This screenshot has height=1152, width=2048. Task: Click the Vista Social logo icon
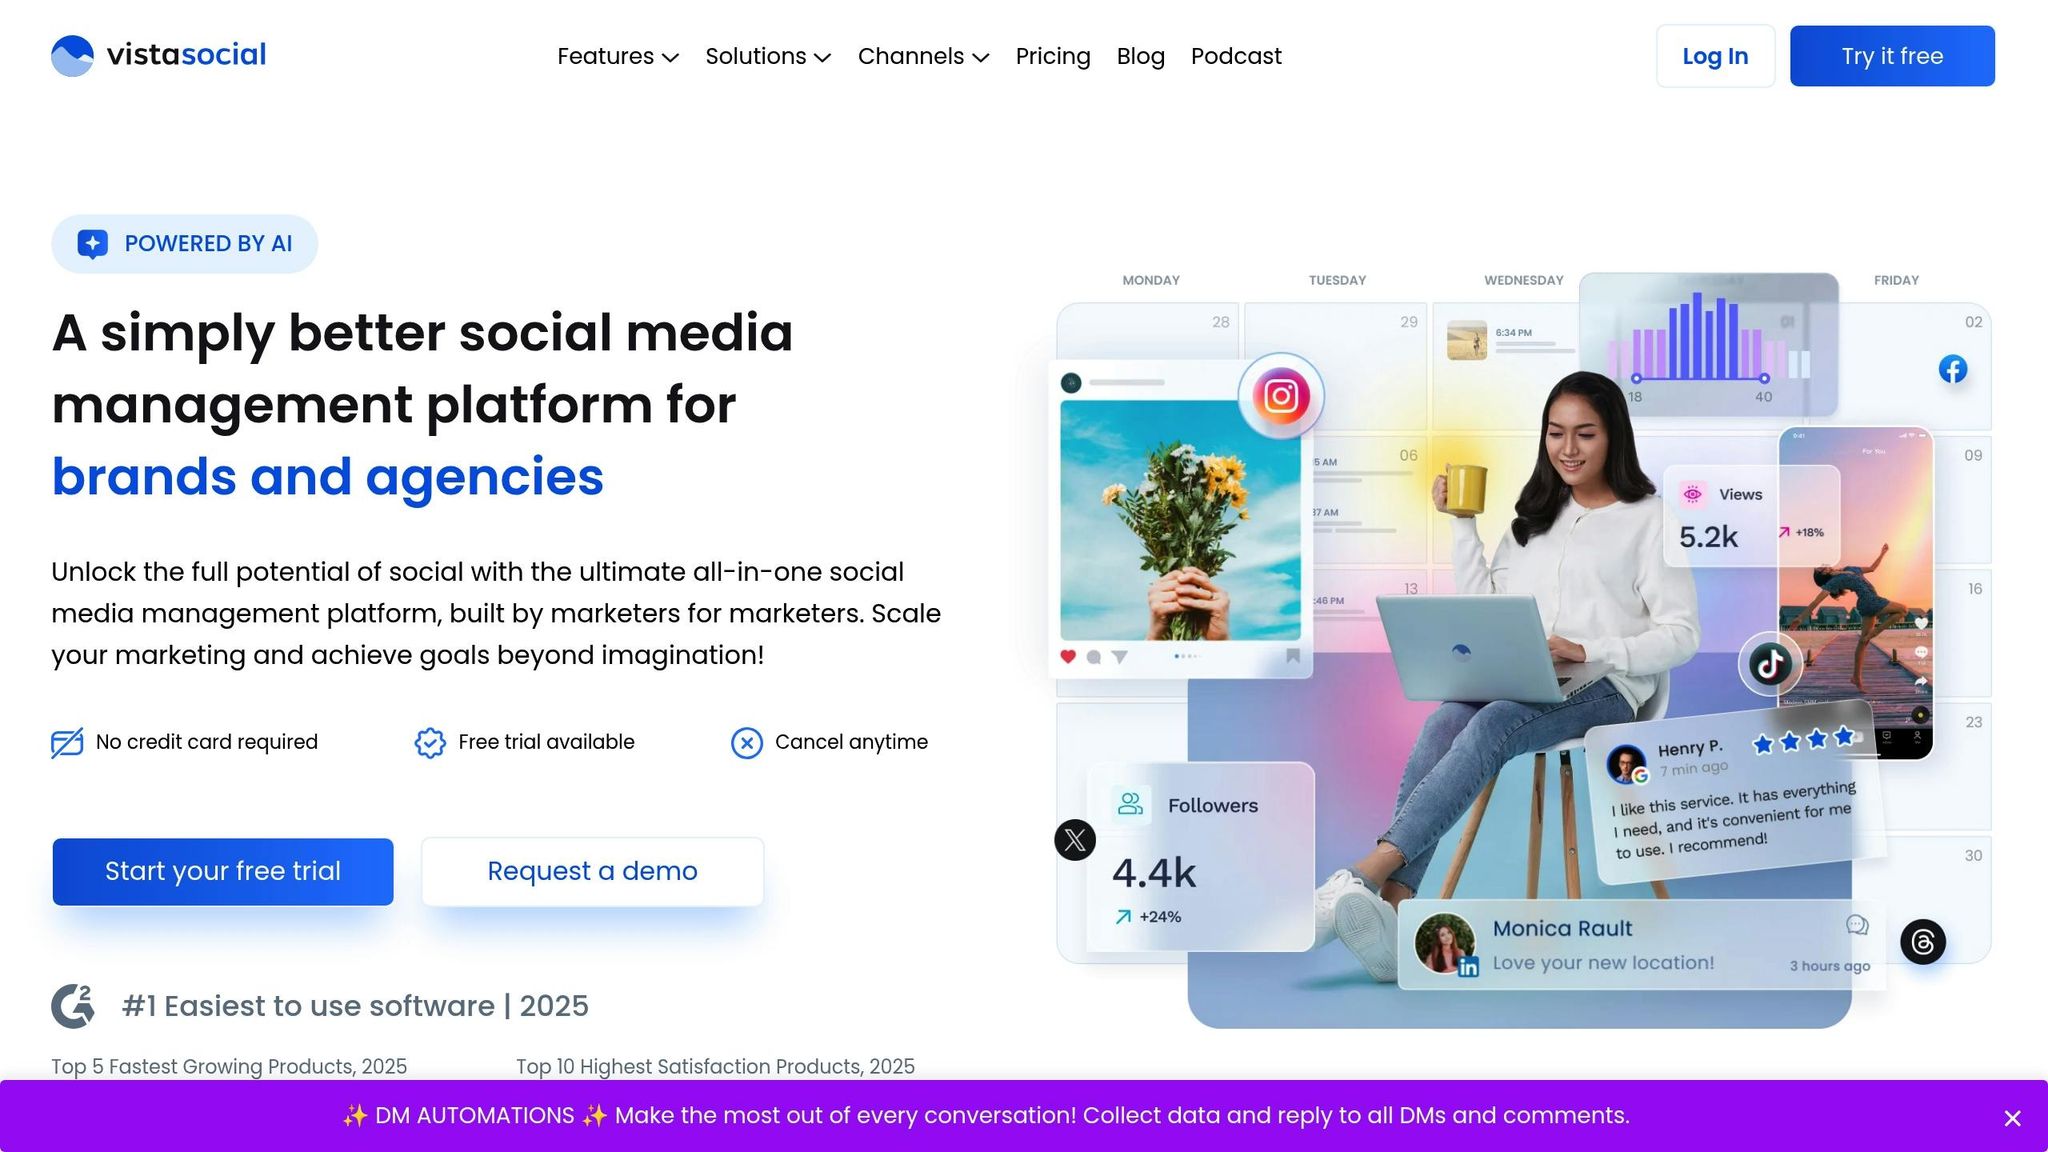72,56
